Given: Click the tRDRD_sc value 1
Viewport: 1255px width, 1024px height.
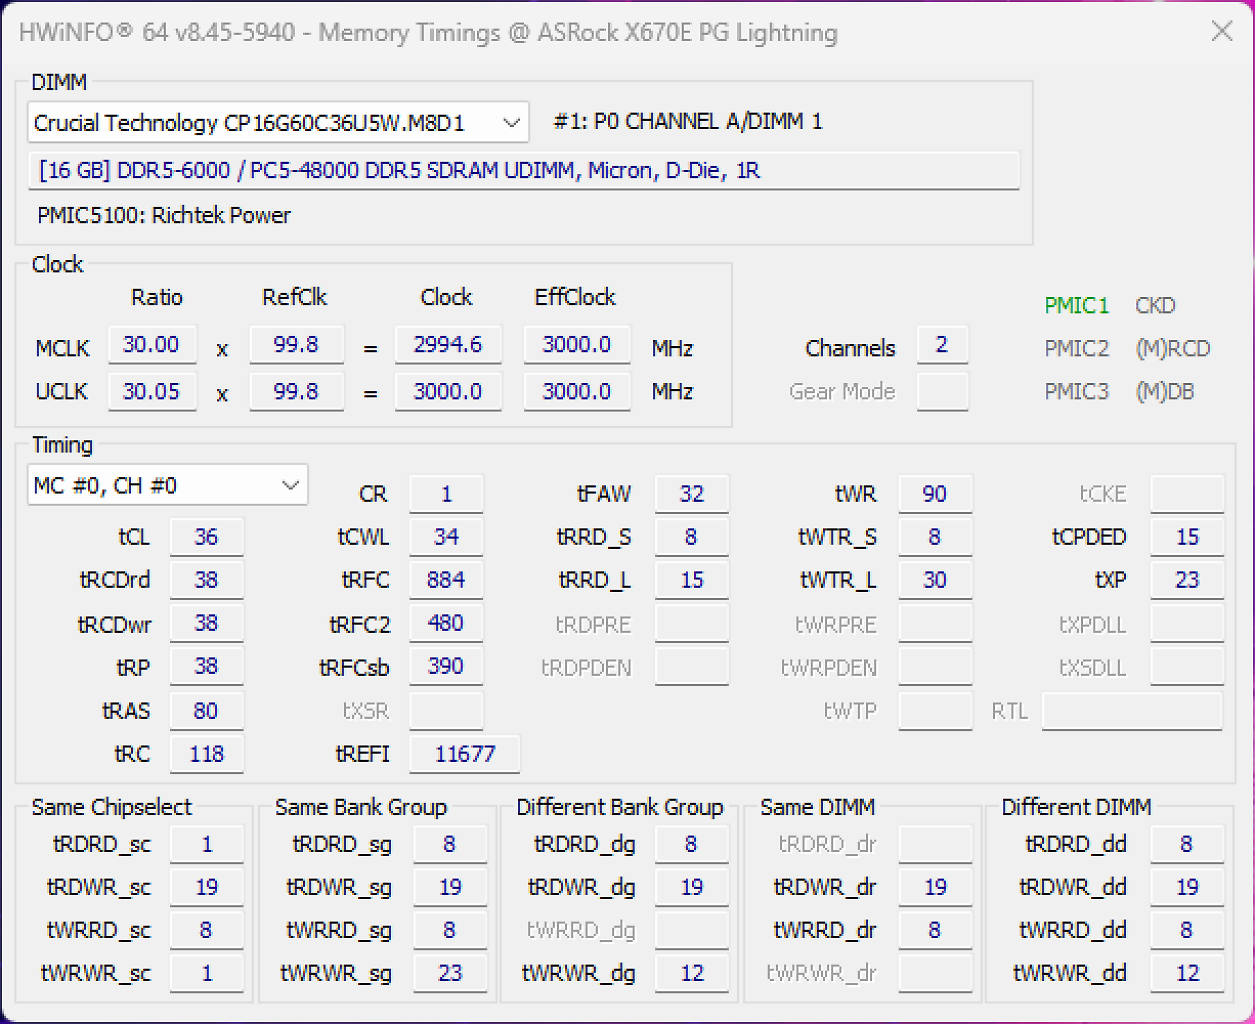Looking at the screenshot, I should point(206,844).
